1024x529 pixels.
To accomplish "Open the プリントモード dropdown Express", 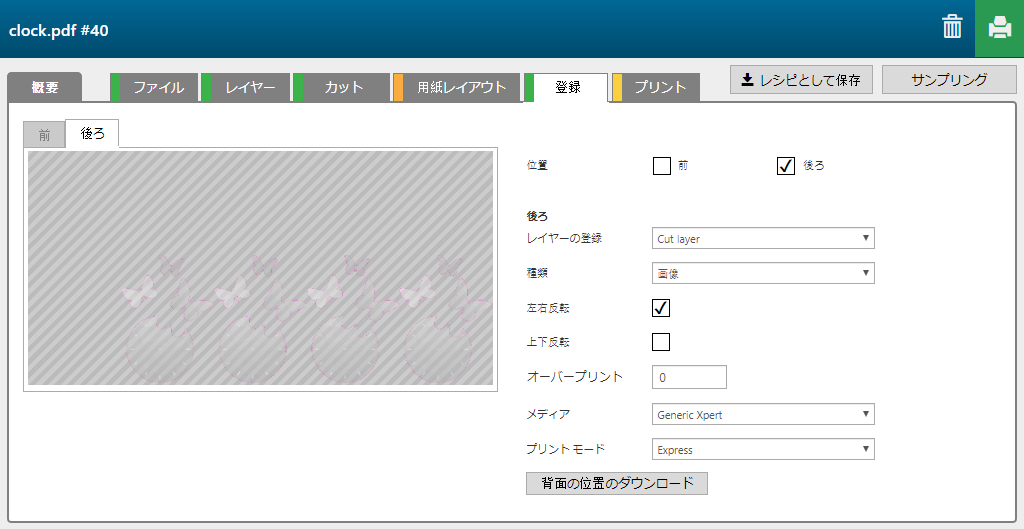I will click(x=763, y=449).
